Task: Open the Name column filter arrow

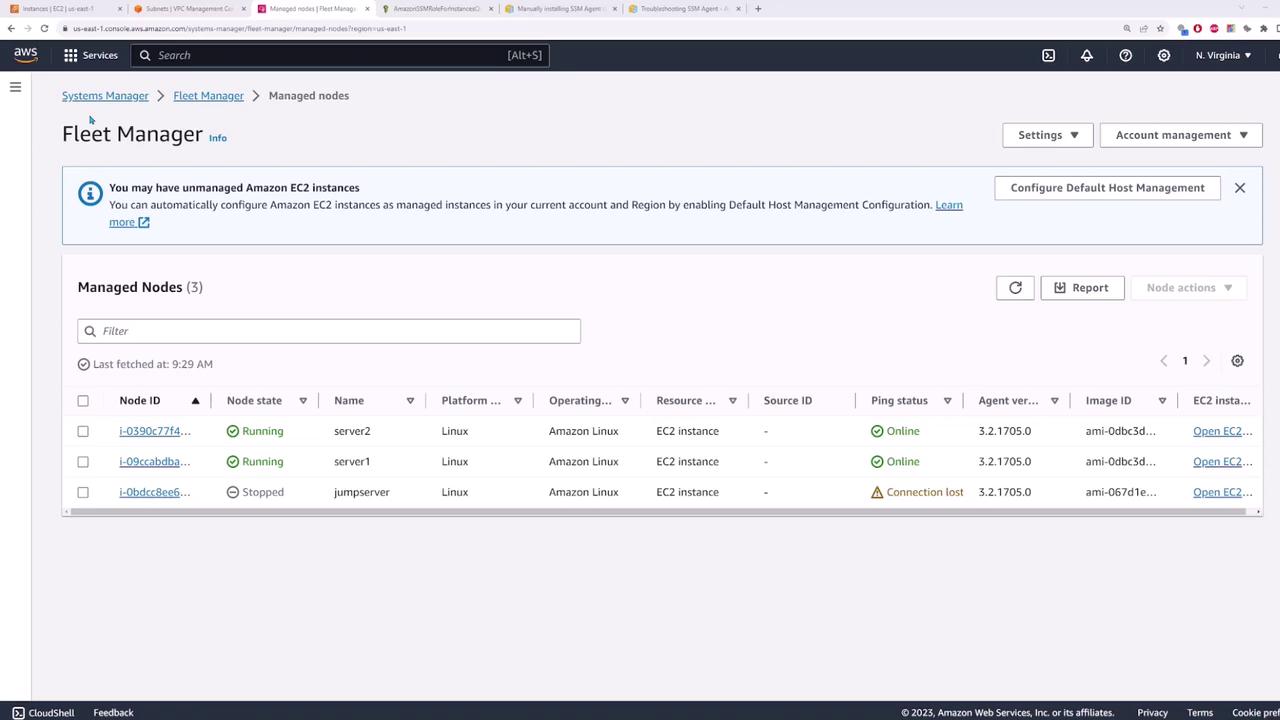Action: click(410, 401)
